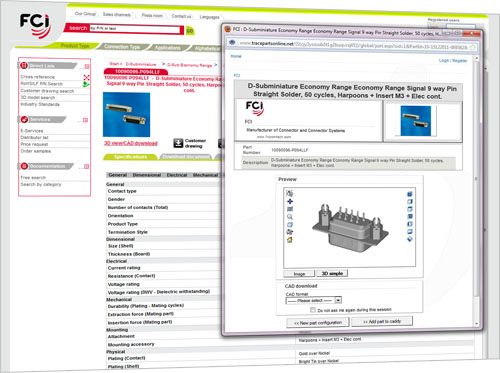Choose the second view cube icon on right

pos(410,201)
